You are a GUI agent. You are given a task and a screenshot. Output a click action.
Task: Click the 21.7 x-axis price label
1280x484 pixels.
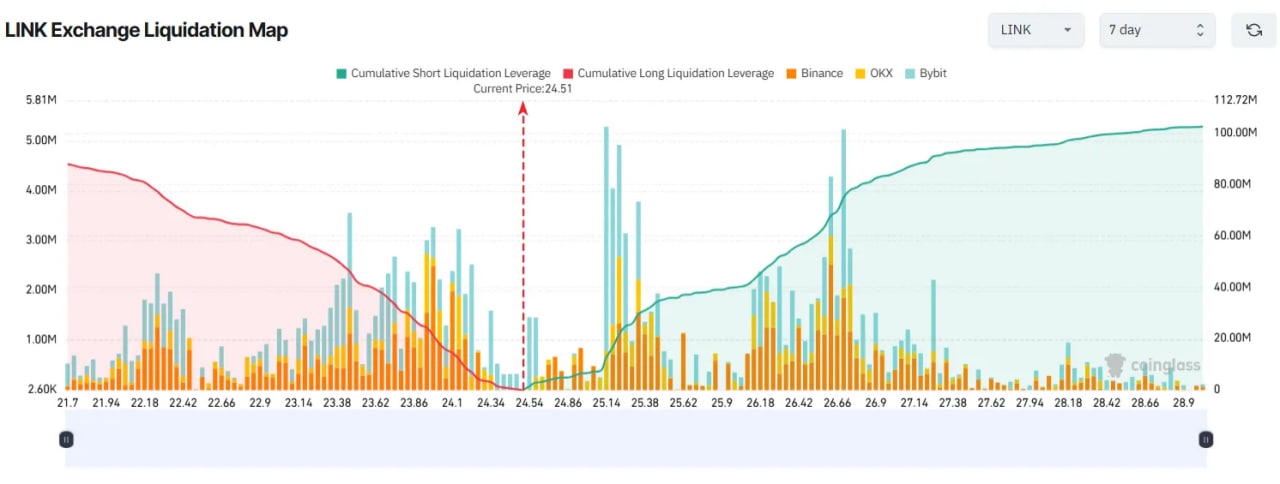pyautogui.click(x=68, y=402)
